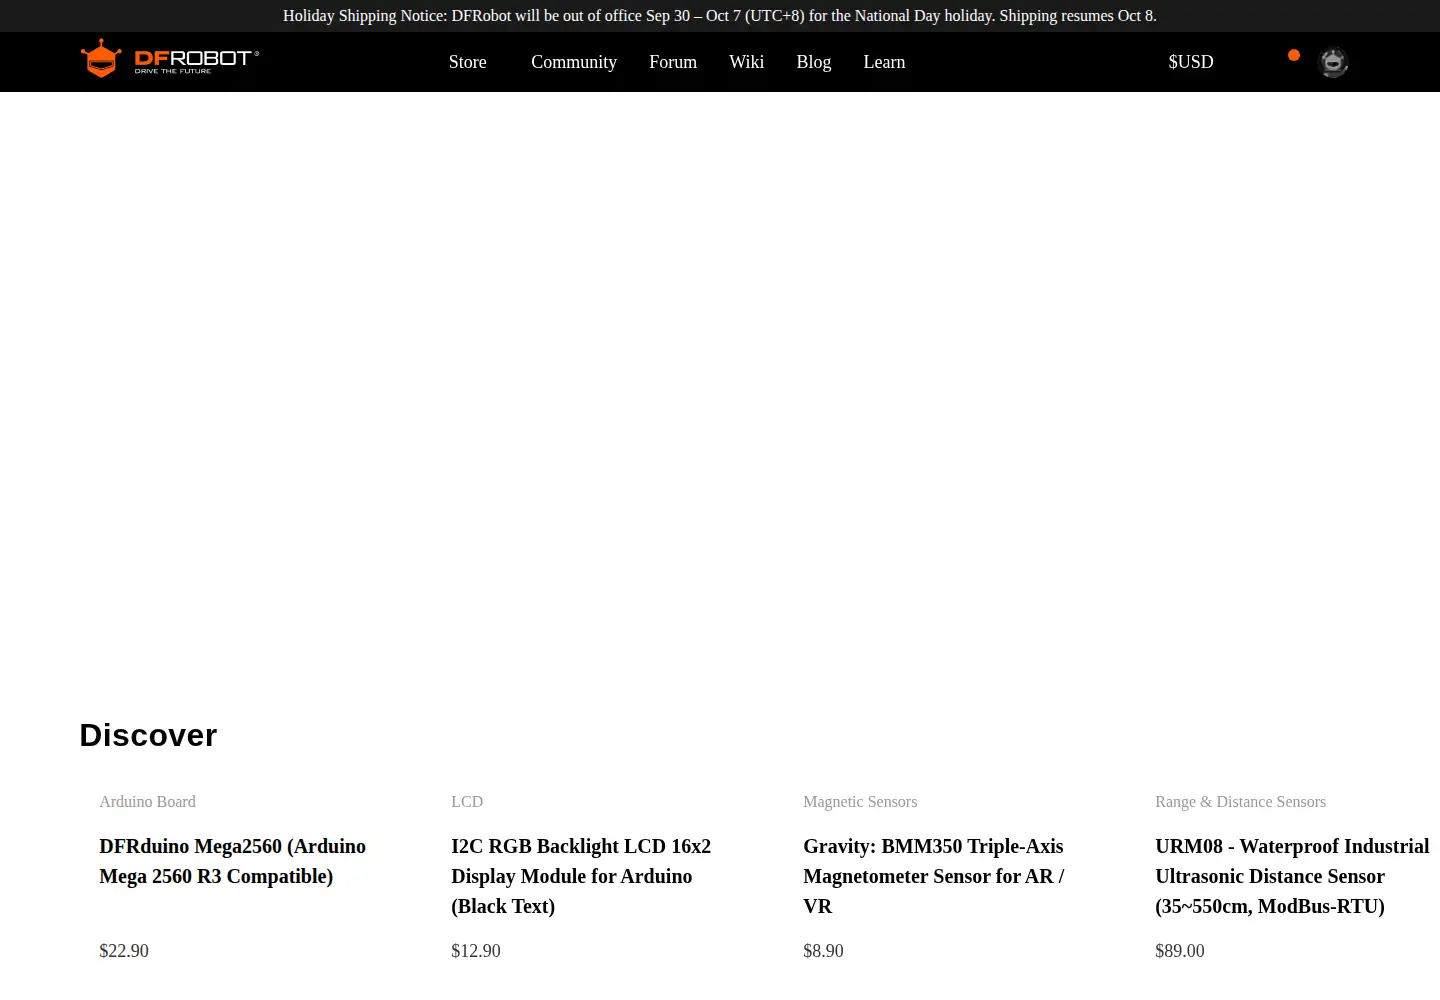
Task: Open the Store menu
Action: click(x=468, y=62)
